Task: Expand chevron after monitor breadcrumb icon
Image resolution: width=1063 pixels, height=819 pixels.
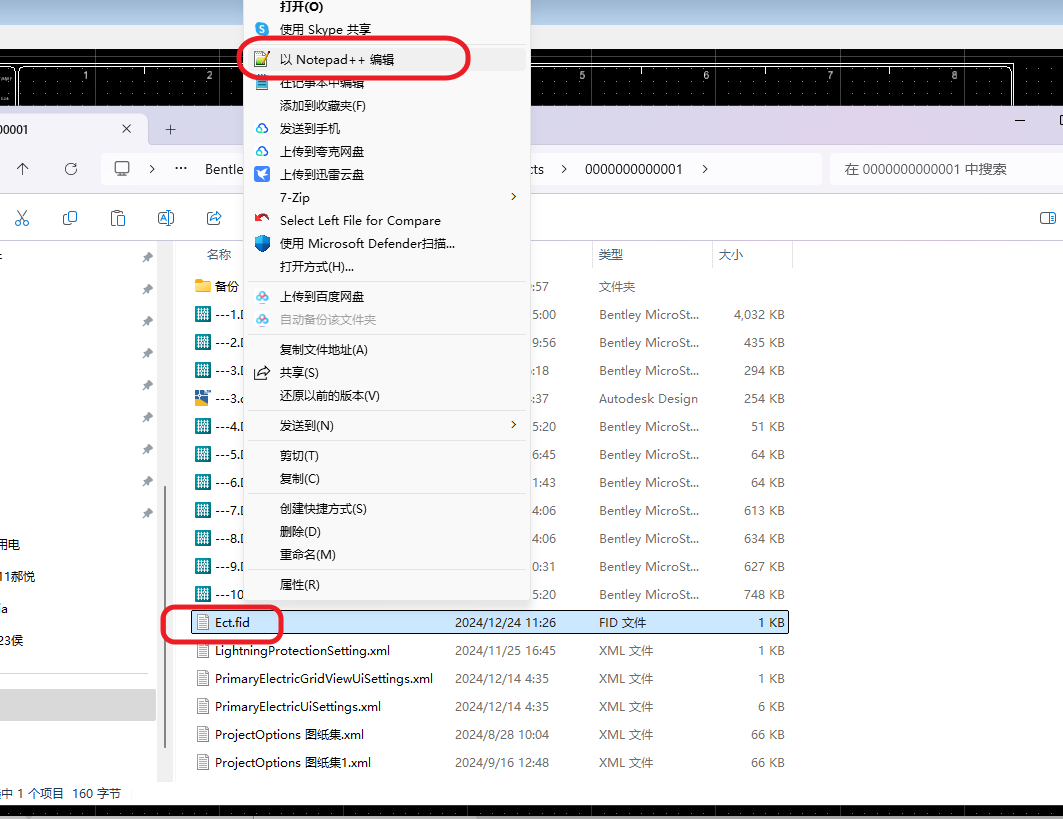Action: pyautogui.click(x=152, y=169)
